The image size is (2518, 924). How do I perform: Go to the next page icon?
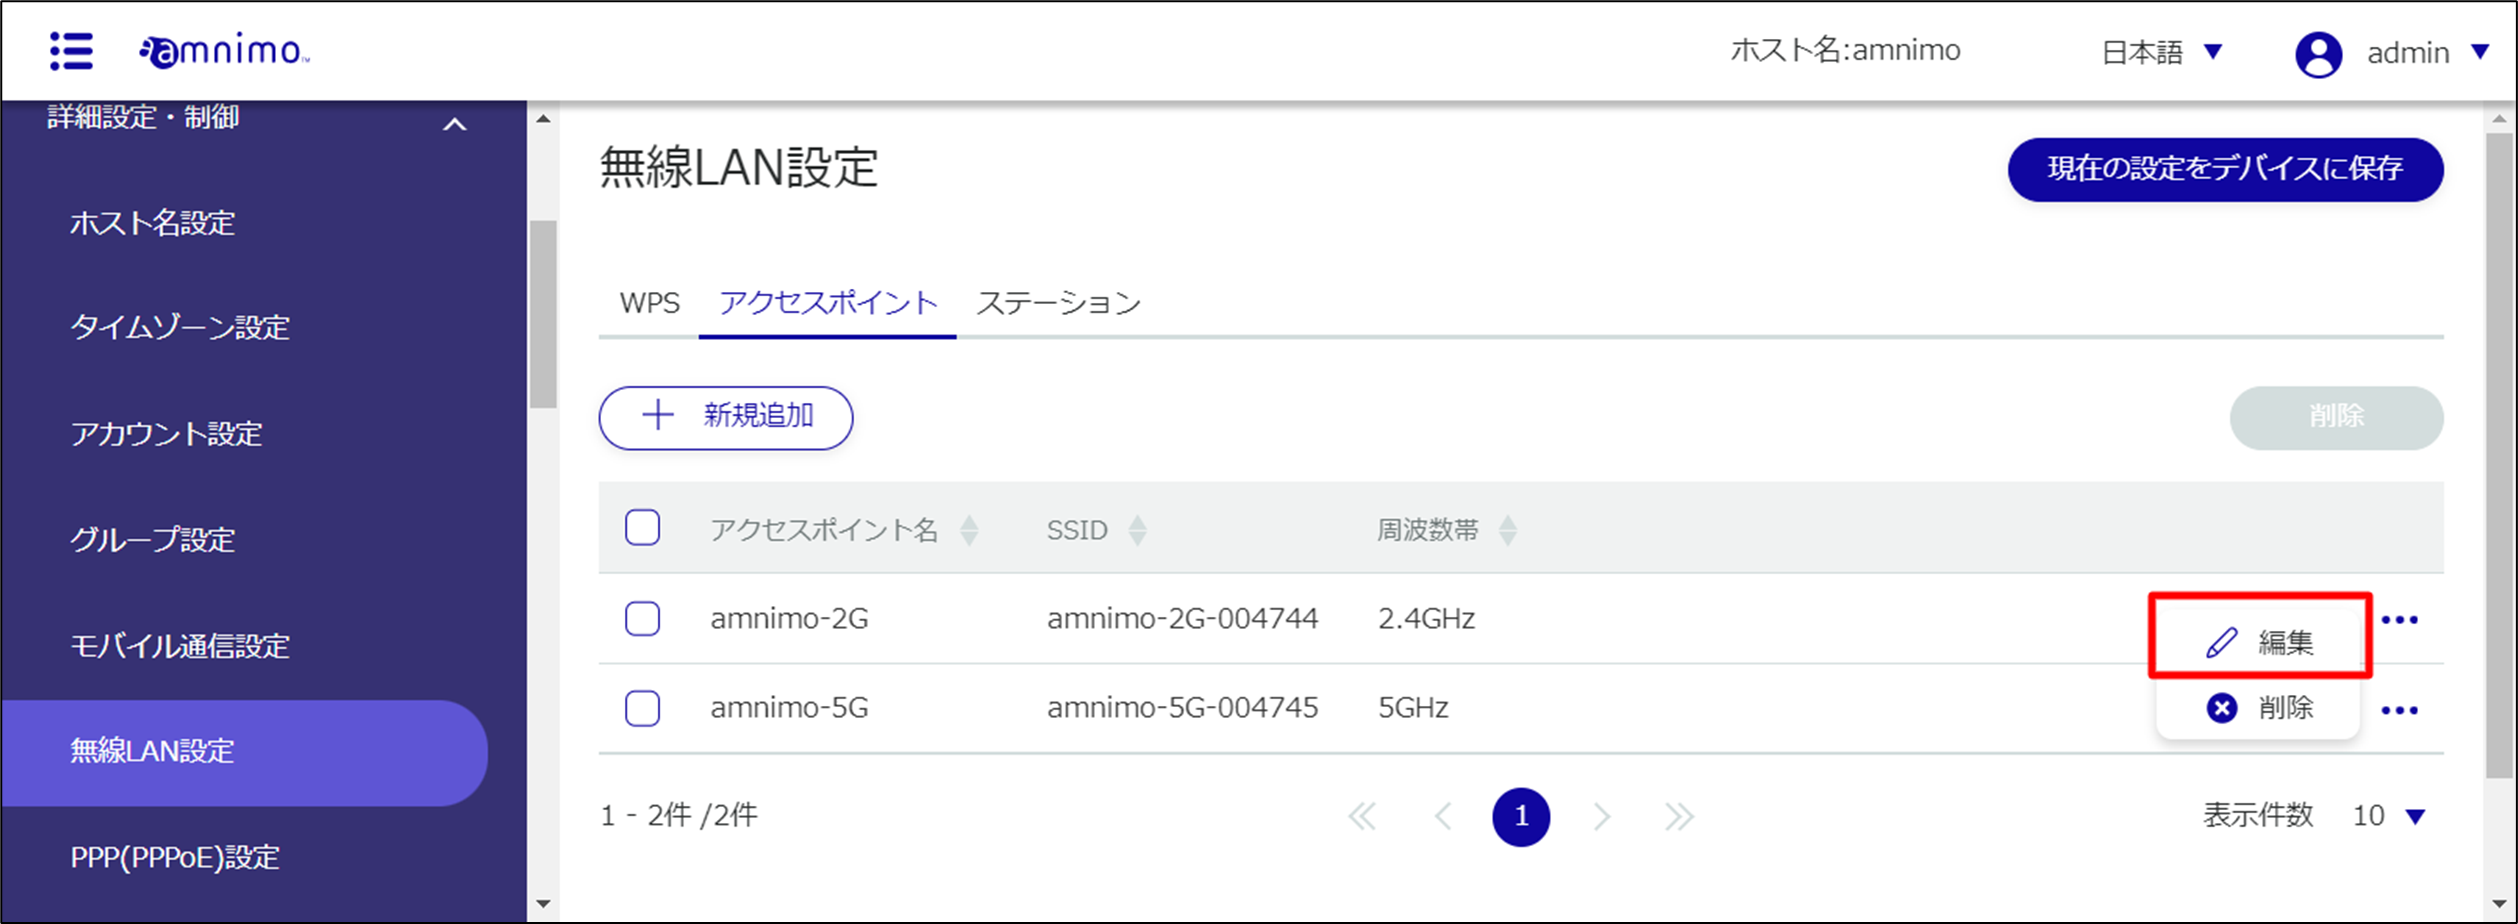pos(1601,817)
